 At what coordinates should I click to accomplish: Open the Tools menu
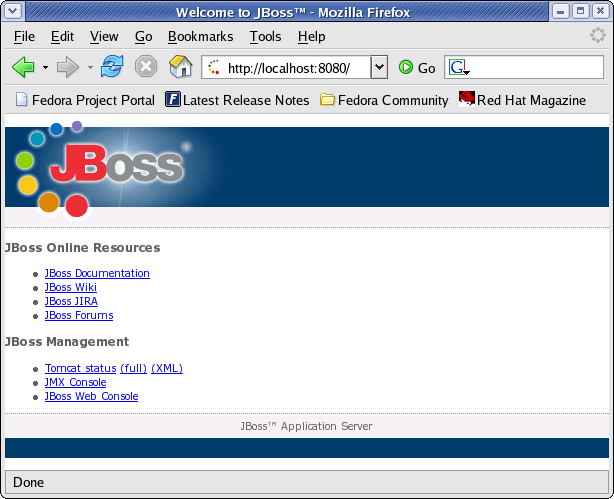point(265,36)
